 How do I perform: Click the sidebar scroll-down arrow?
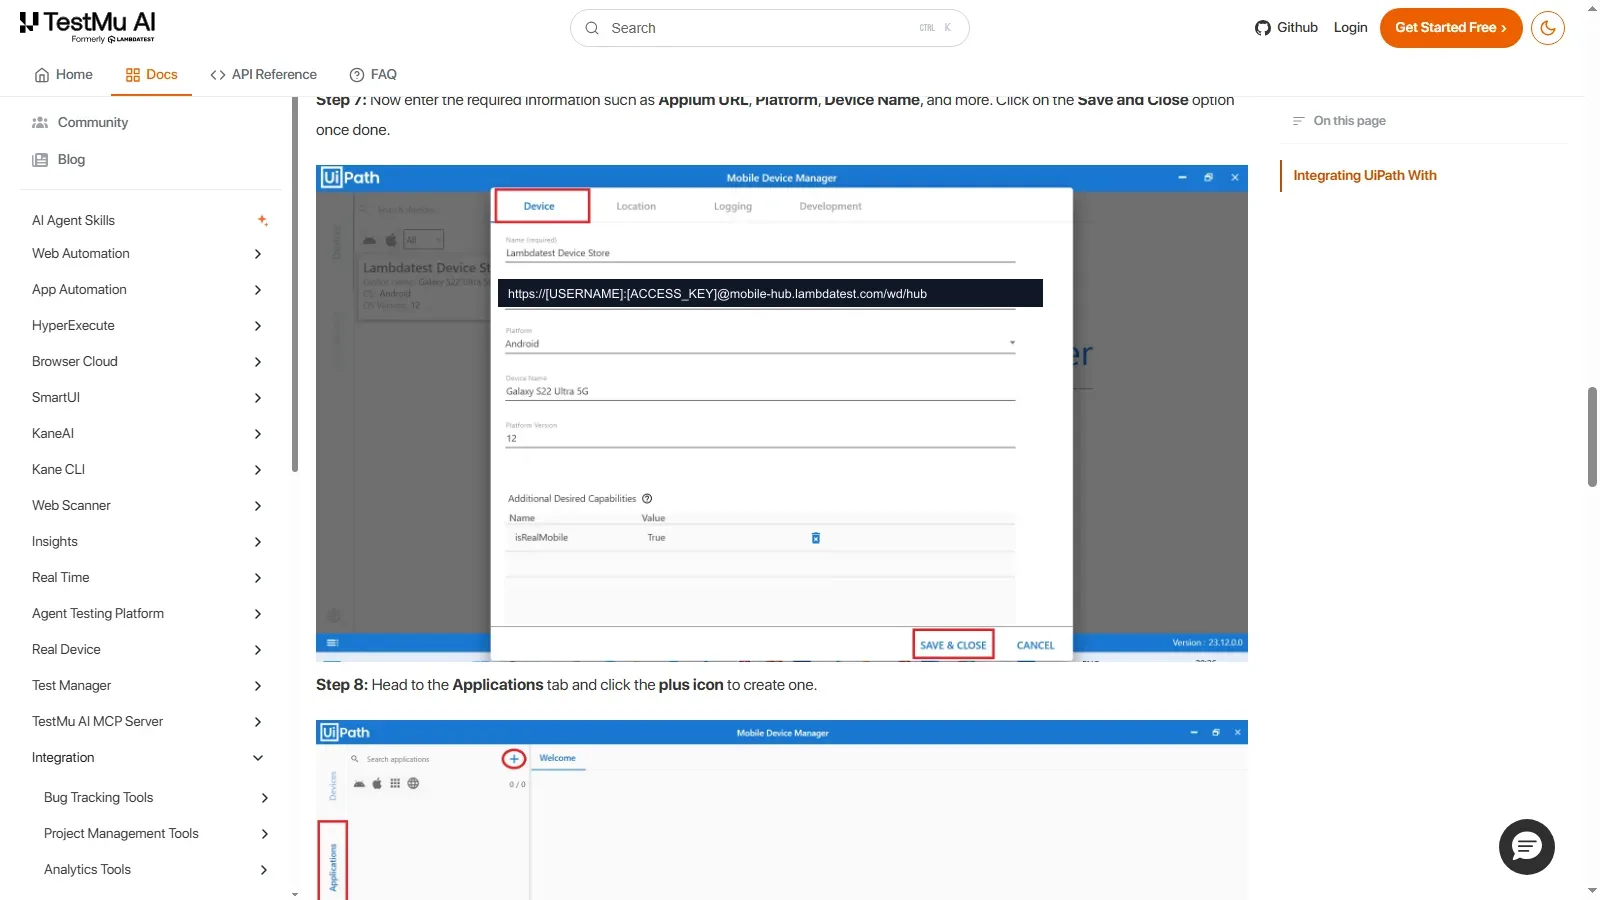[294, 894]
